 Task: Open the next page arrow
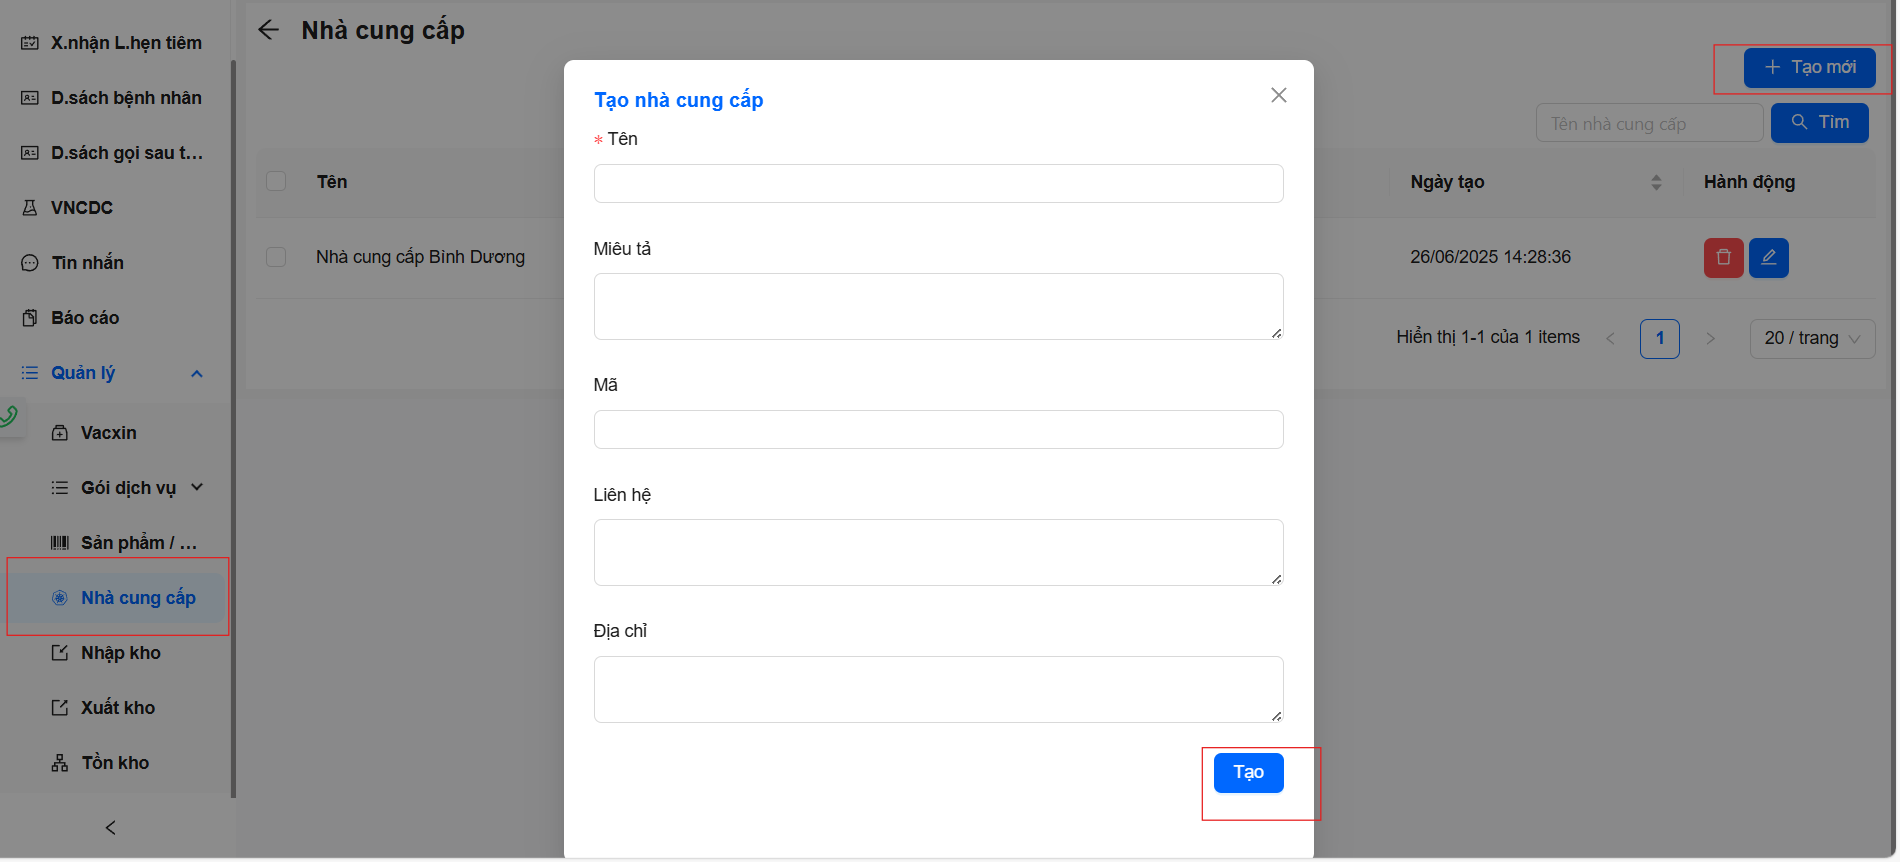coord(1711,339)
